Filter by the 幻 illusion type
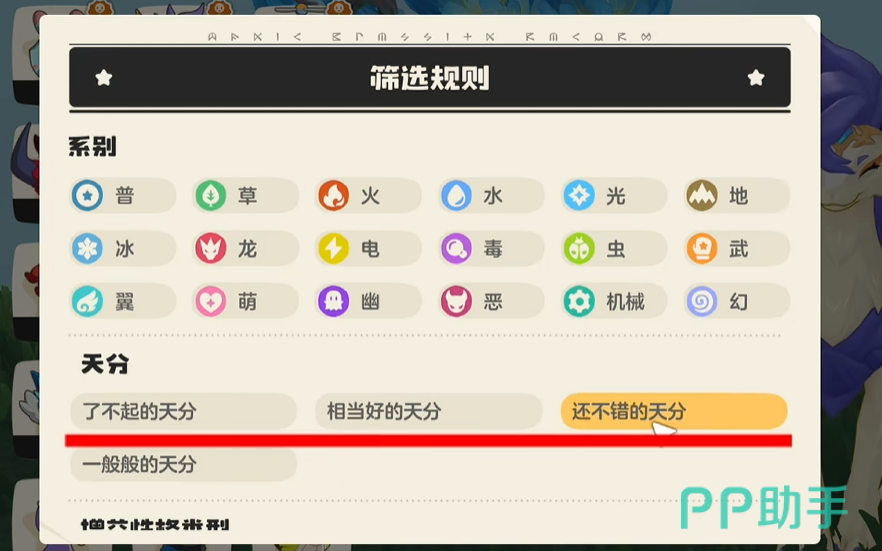Viewport: 882px width, 551px height. click(x=737, y=301)
